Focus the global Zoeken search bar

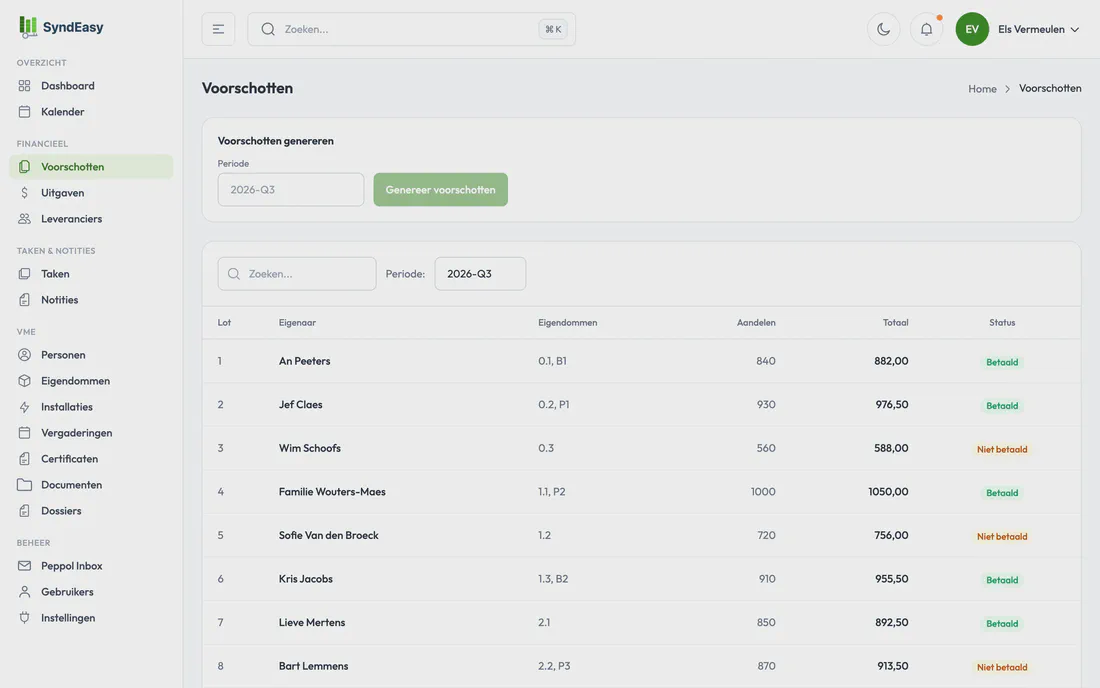[411, 29]
